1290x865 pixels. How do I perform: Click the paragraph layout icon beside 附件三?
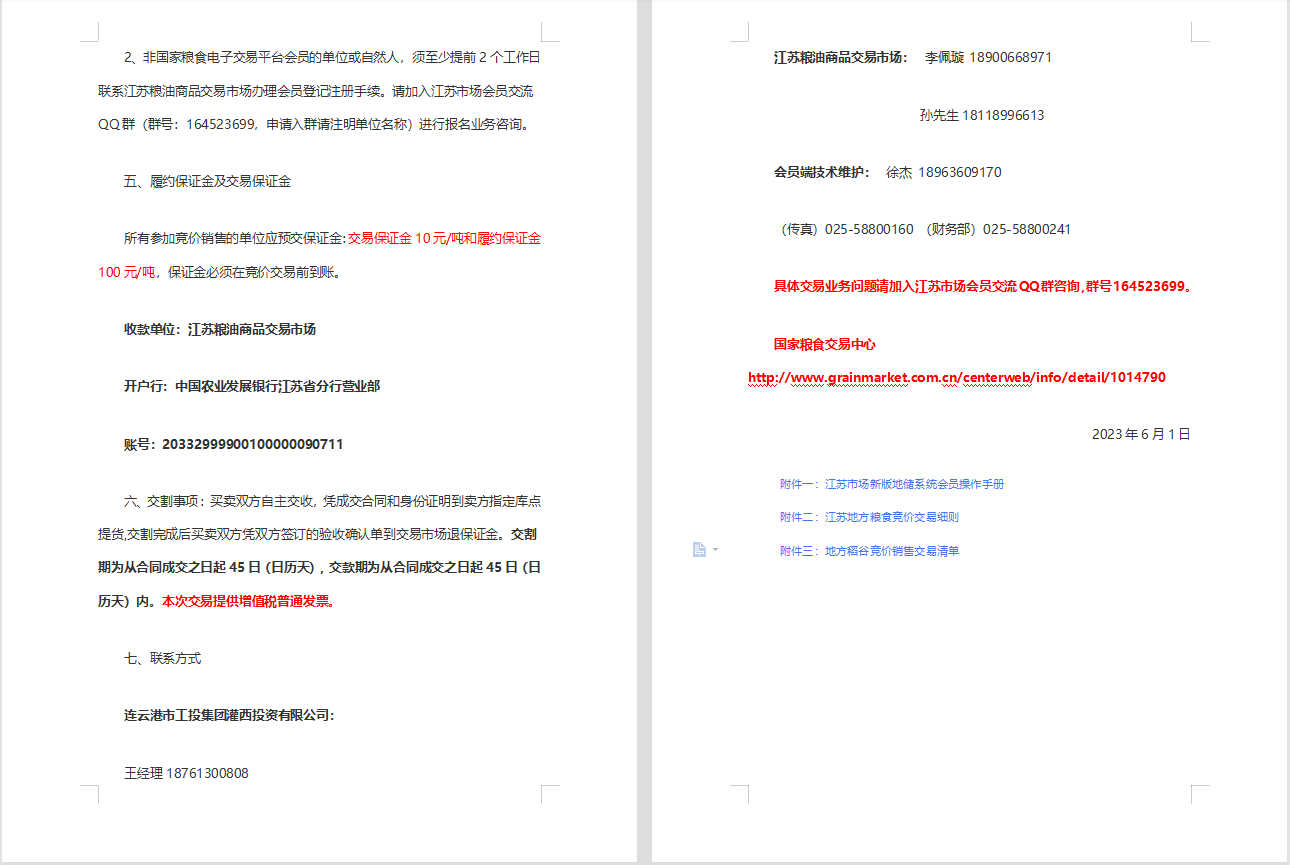pos(699,549)
